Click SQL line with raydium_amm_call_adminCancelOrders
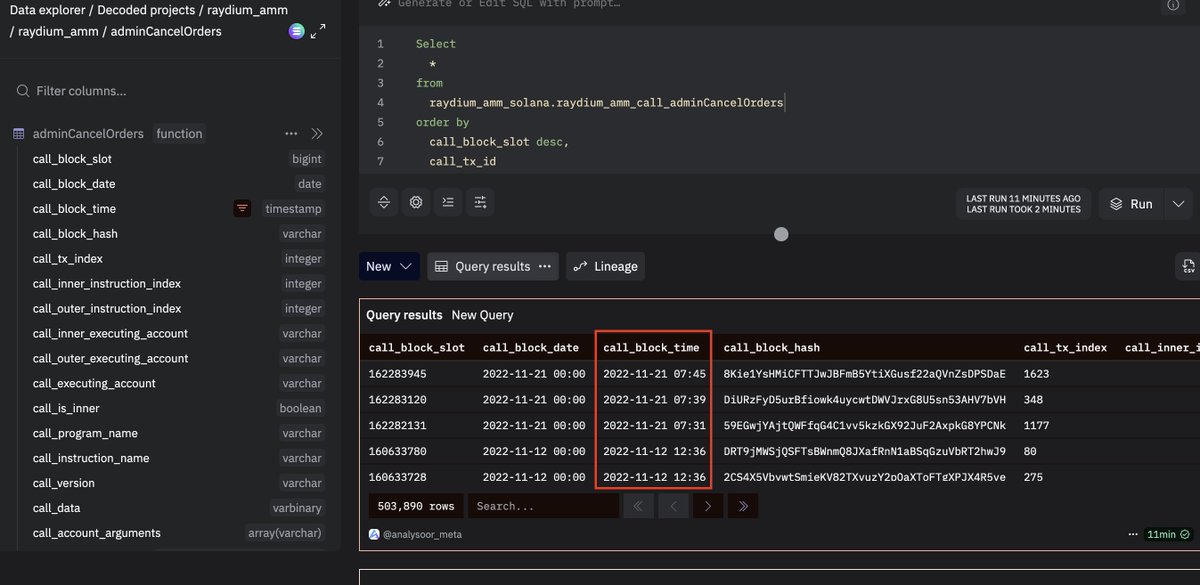 (x=606, y=102)
